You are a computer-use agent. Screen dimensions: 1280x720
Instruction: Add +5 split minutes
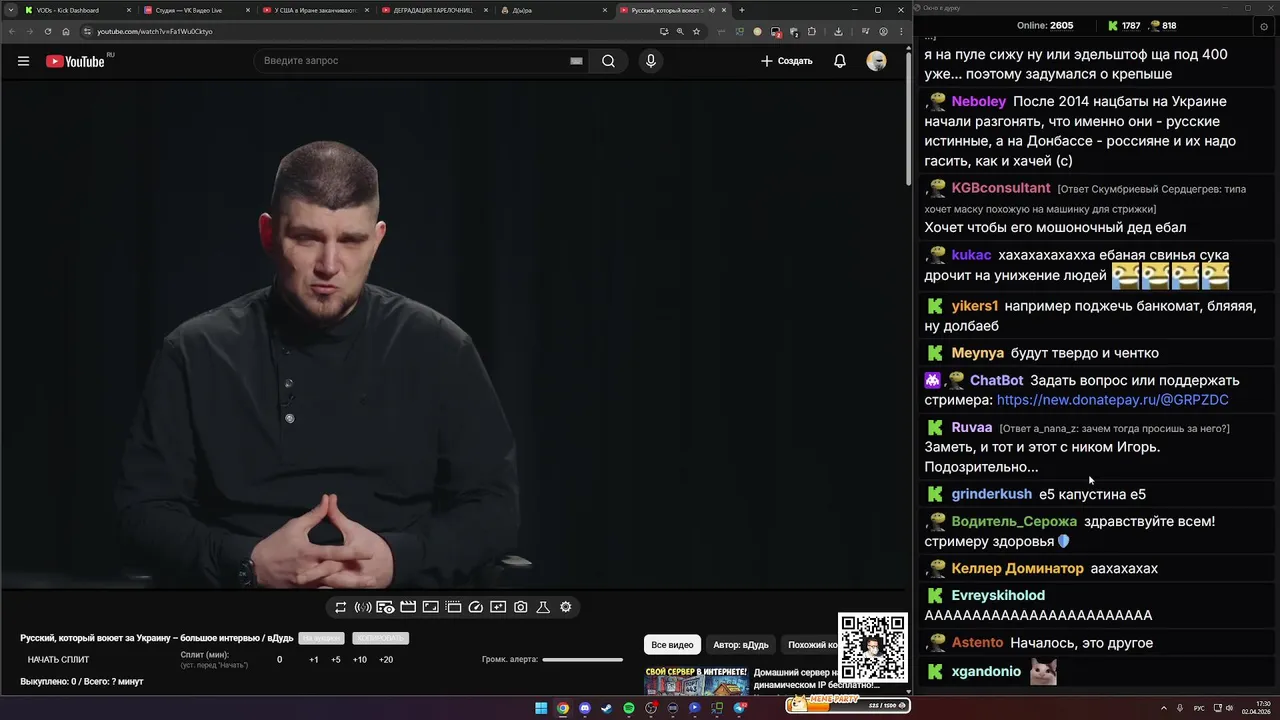coord(336,659)
